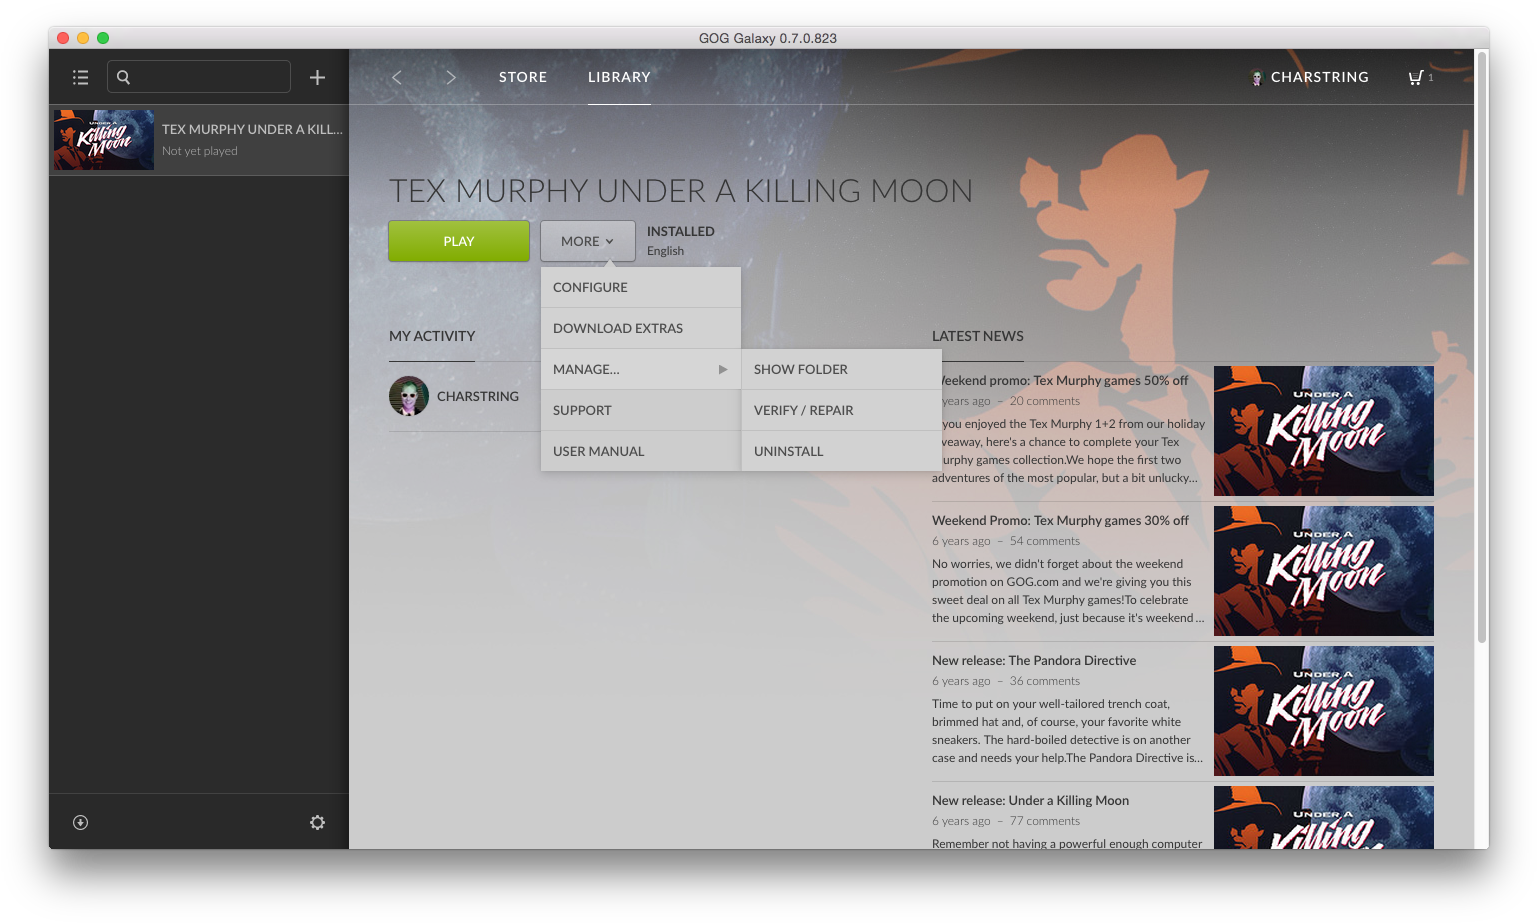Click the INSTALLED status text

(x=680, y=231)
